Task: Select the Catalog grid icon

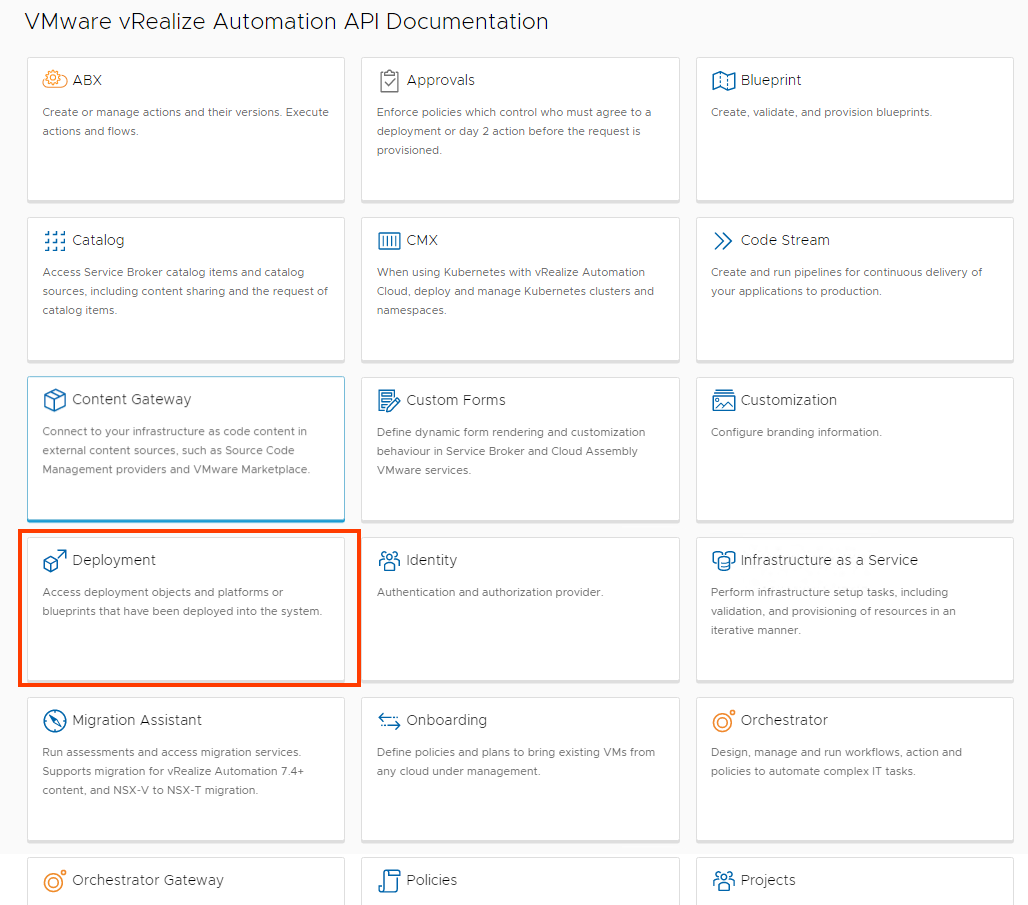Action: coord(55,240)
